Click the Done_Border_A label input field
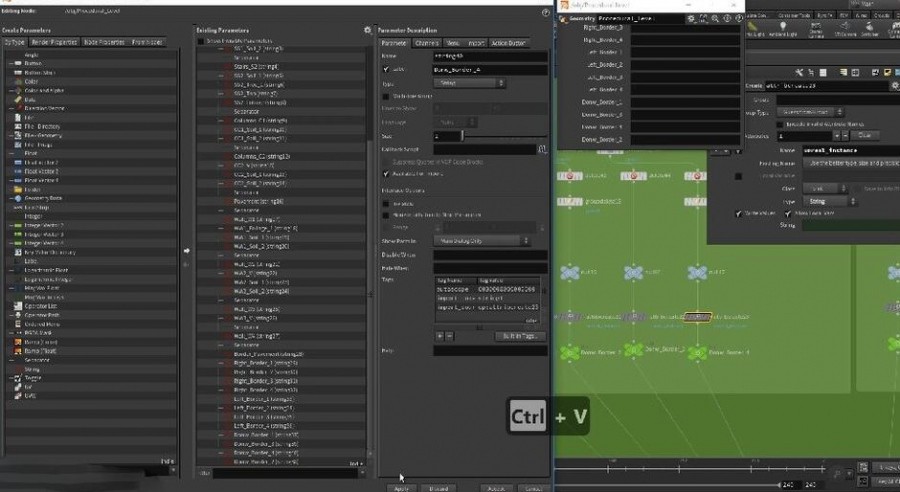The image size is (900, 492). click(490, 69)
